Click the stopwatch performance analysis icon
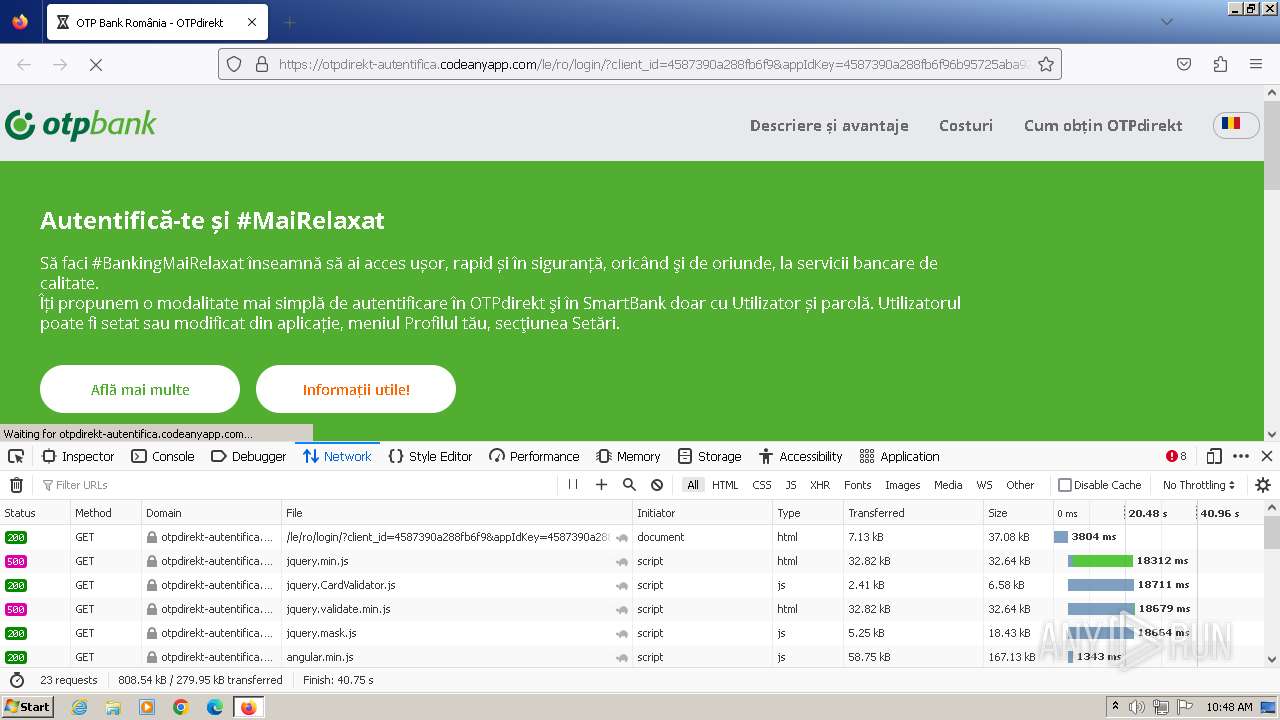The width and height of the screenshot is (1280, 720). (16, 680)
